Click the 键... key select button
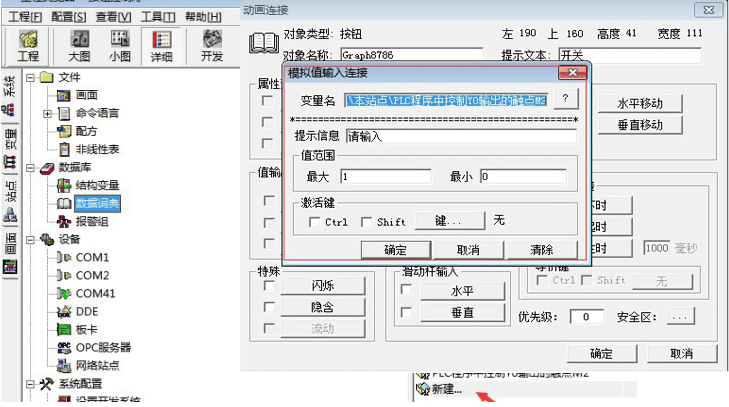This screenshot has height=407, width=729. (x=449, y=221)
